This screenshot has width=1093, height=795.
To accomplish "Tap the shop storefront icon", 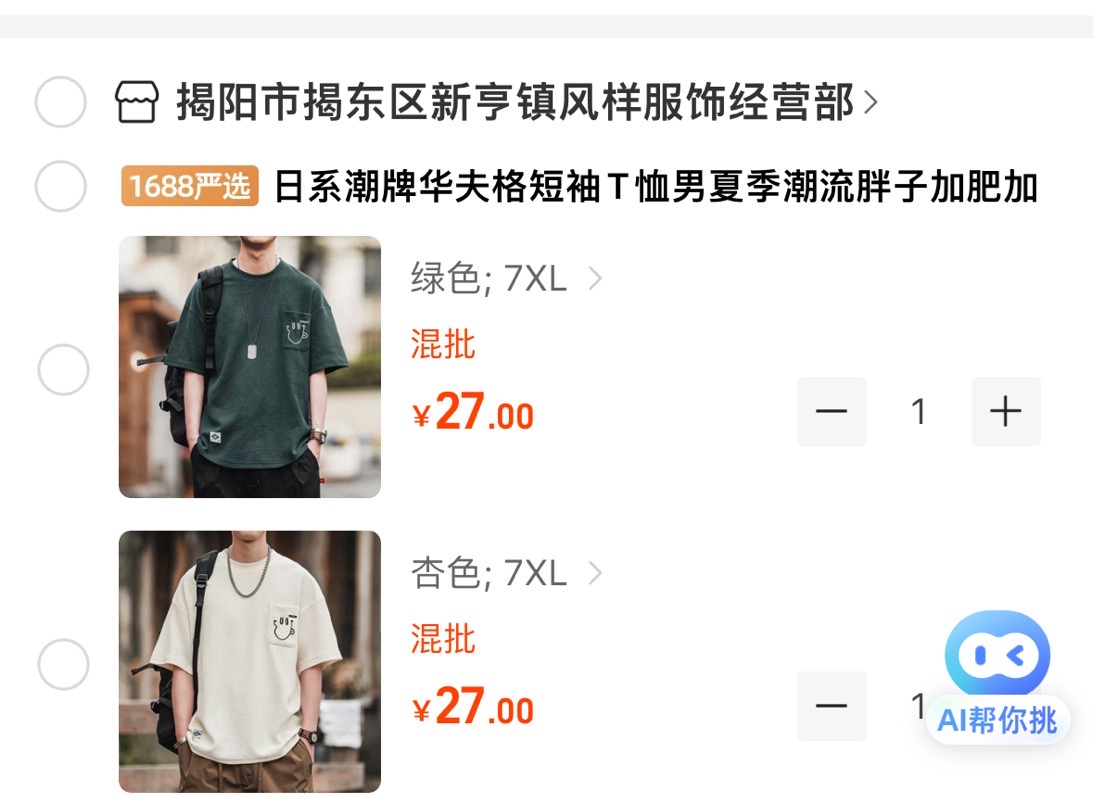I will click(137, 102).
